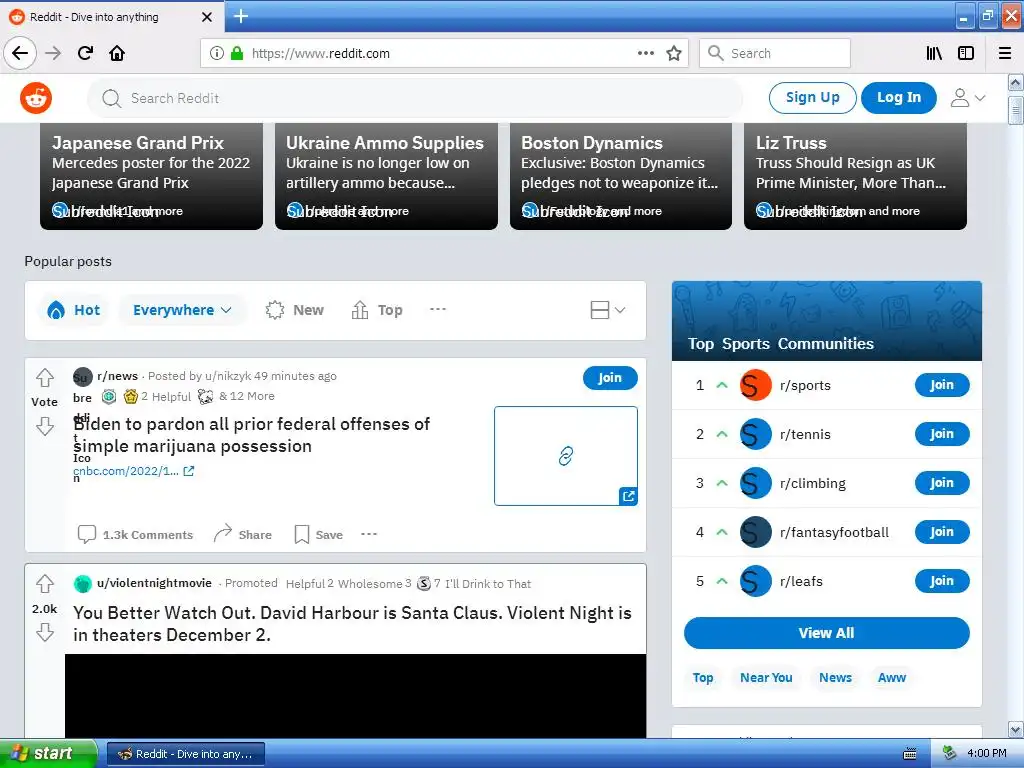Open a new browser tab with plus
This screenshot has width=1024, height=768.
(240, 16)
